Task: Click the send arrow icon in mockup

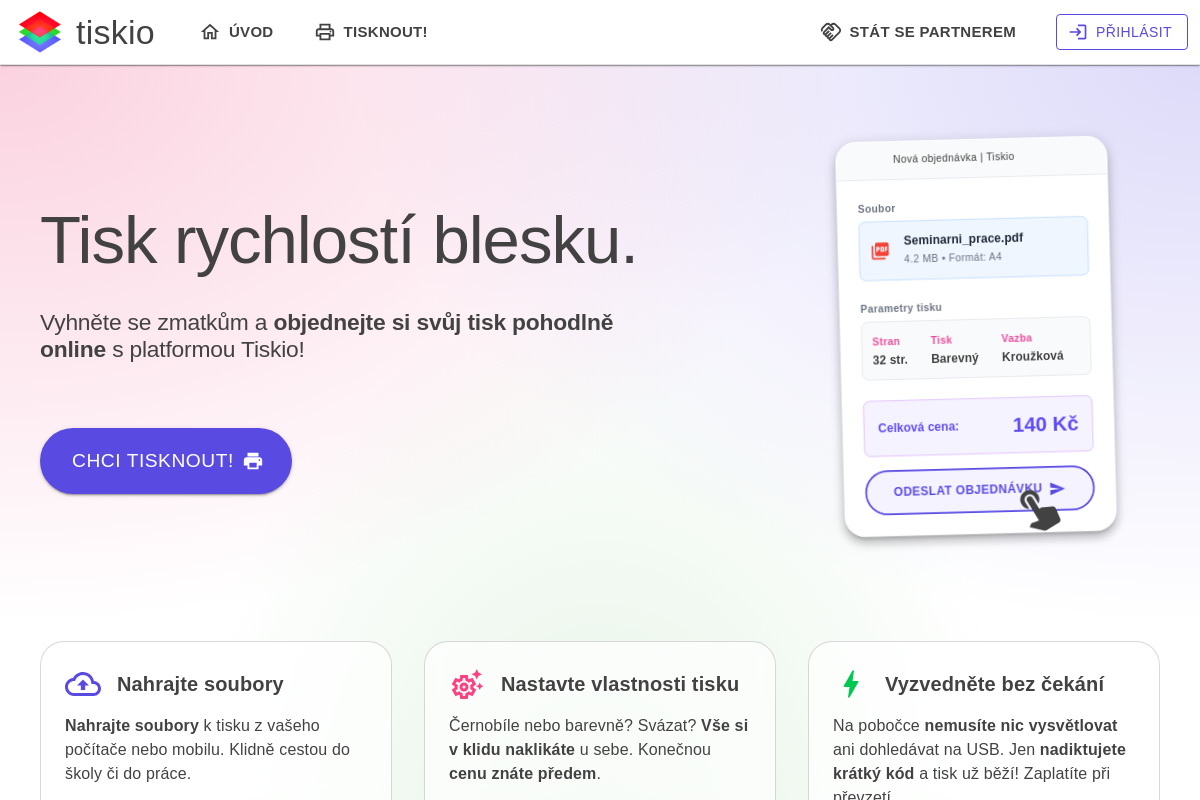Action: coord(1057,488)
